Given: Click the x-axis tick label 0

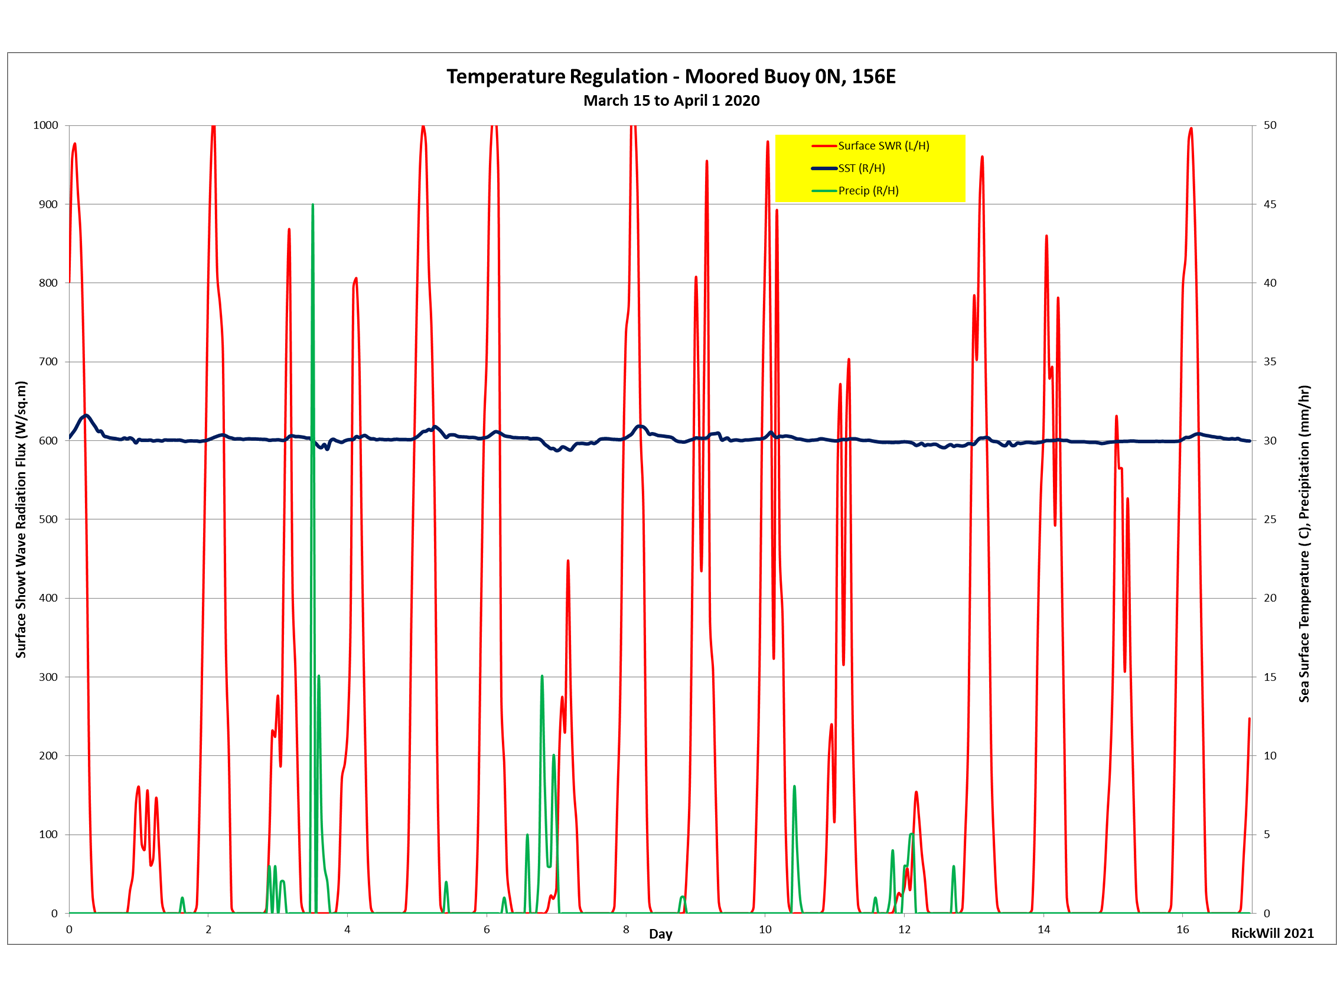Looking at the screenshot, I should [69, 930].
